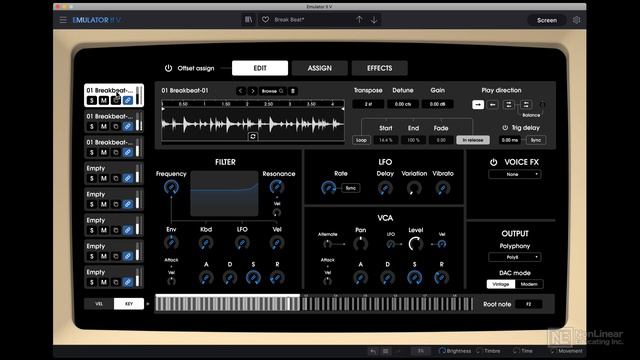Click the LFO Vibrato knob
The image size is (640, 360).
442,188
